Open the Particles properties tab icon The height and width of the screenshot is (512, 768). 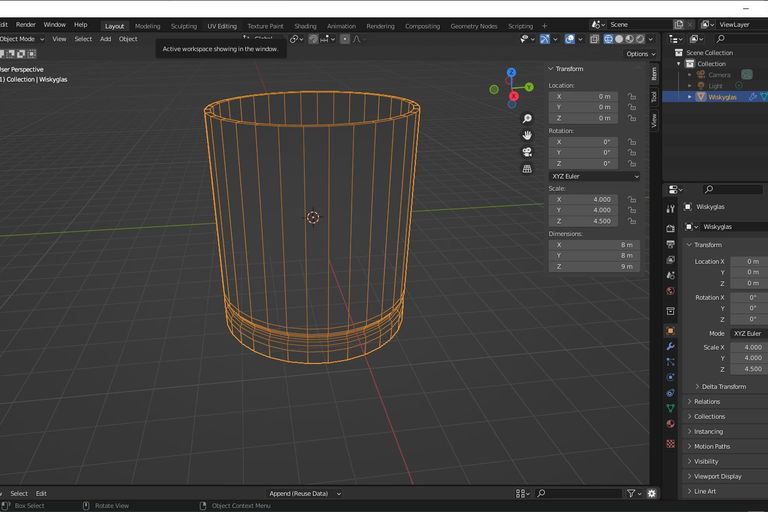(x=671, y=362)
